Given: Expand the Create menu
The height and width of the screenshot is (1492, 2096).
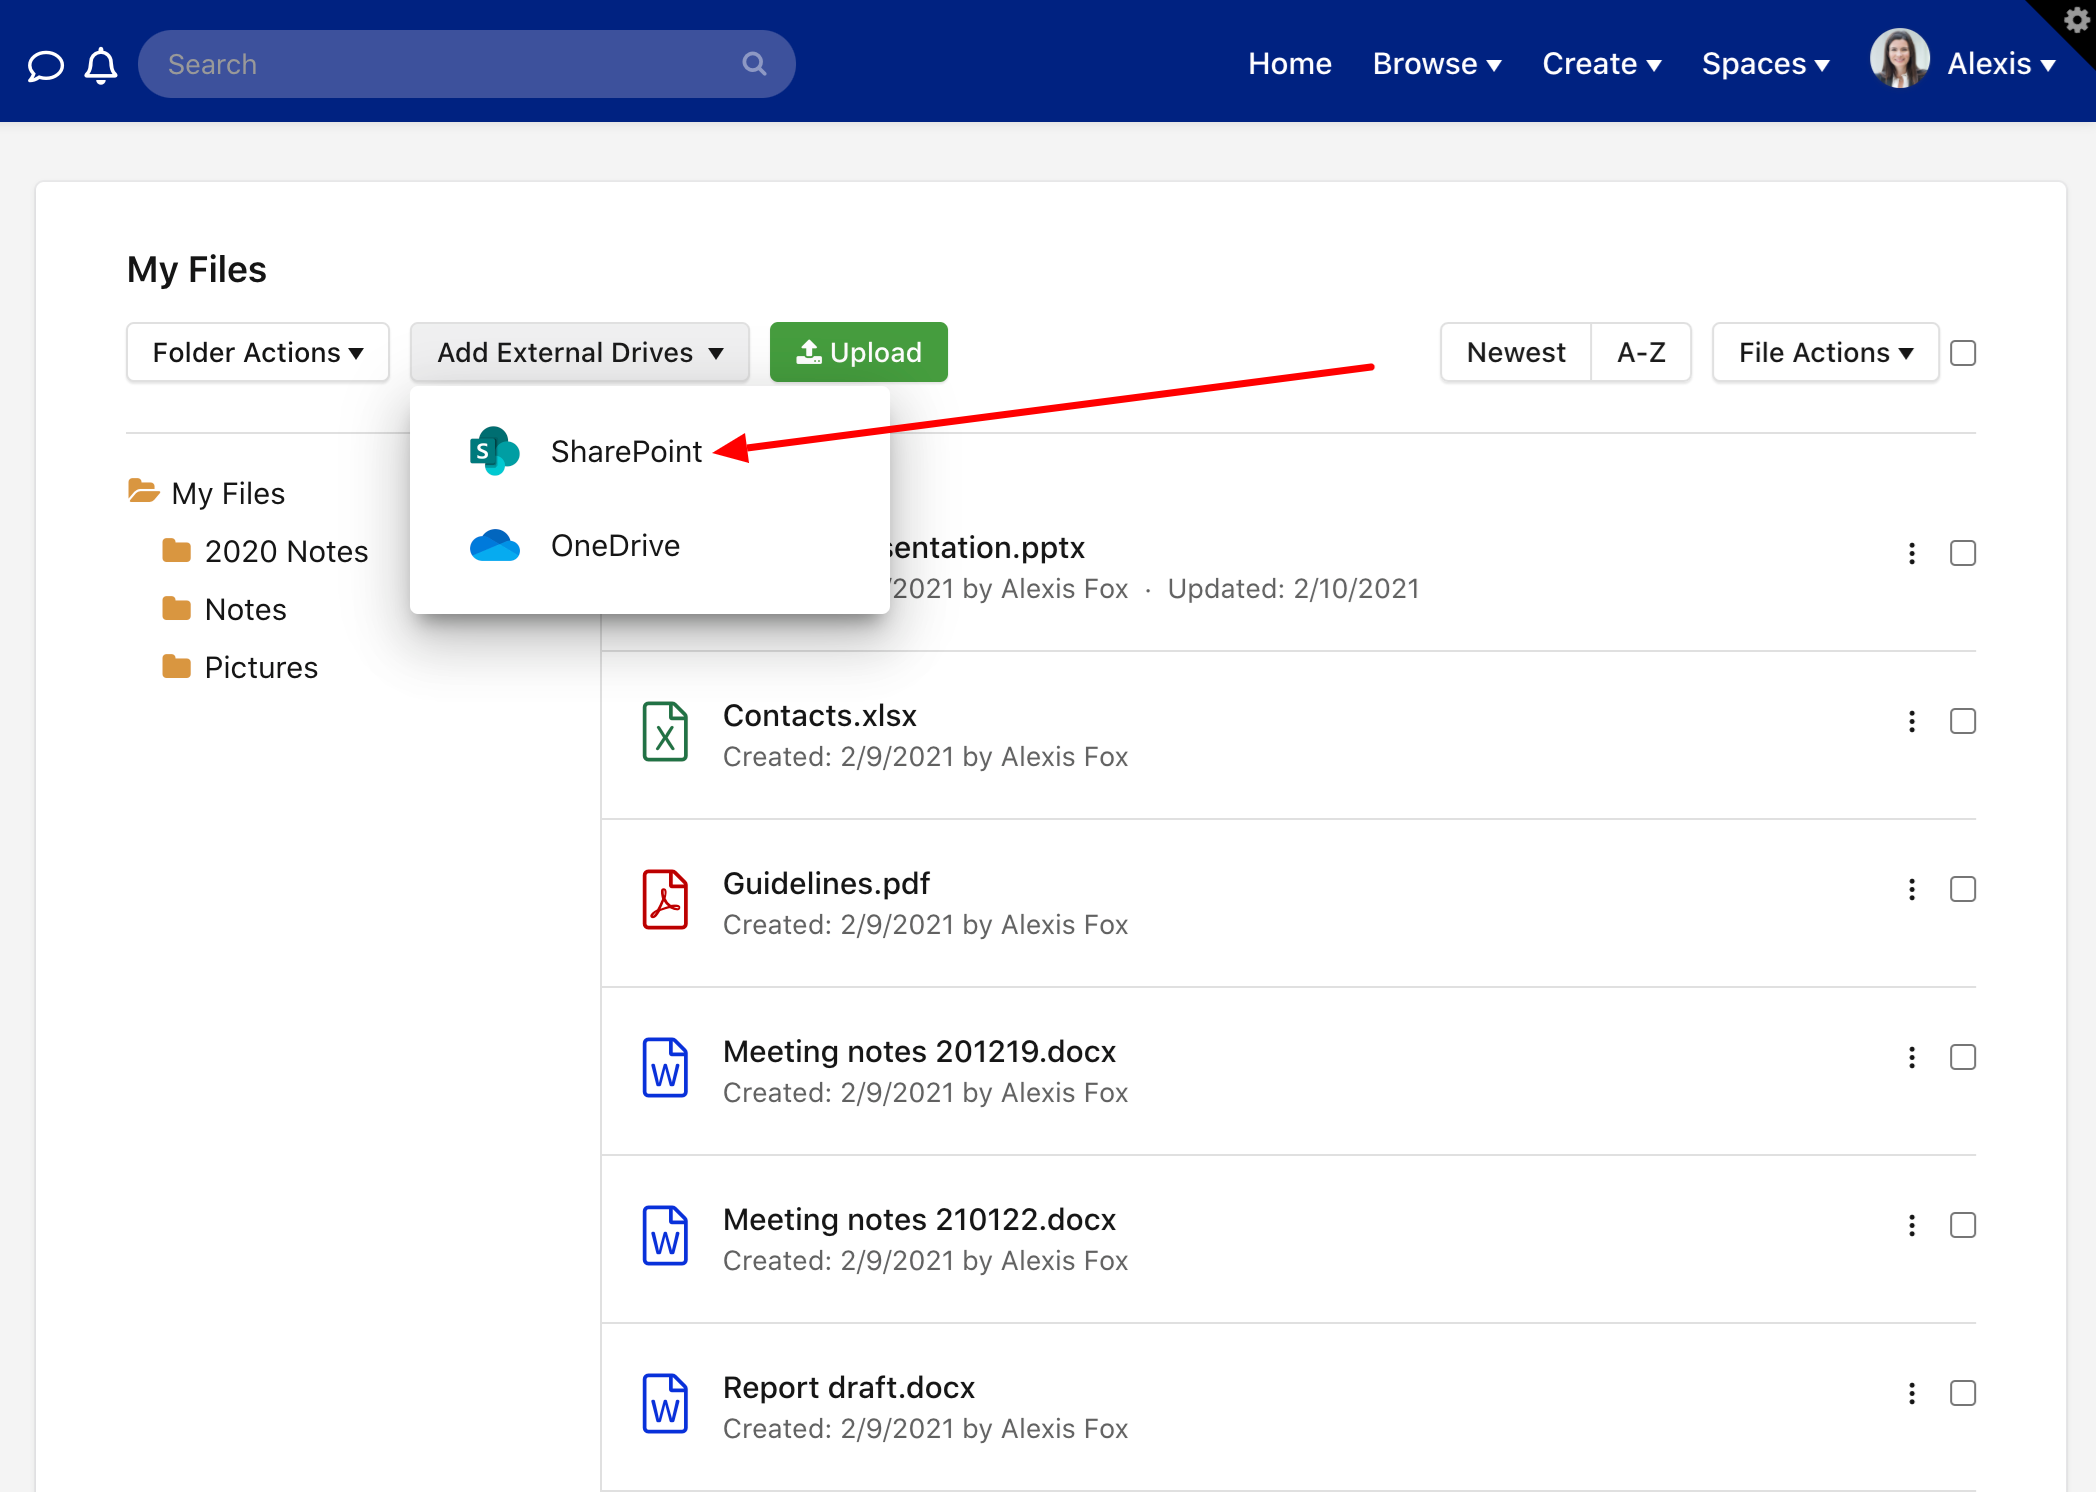Looking at the screenshot, I should [x=1602, y=64].
